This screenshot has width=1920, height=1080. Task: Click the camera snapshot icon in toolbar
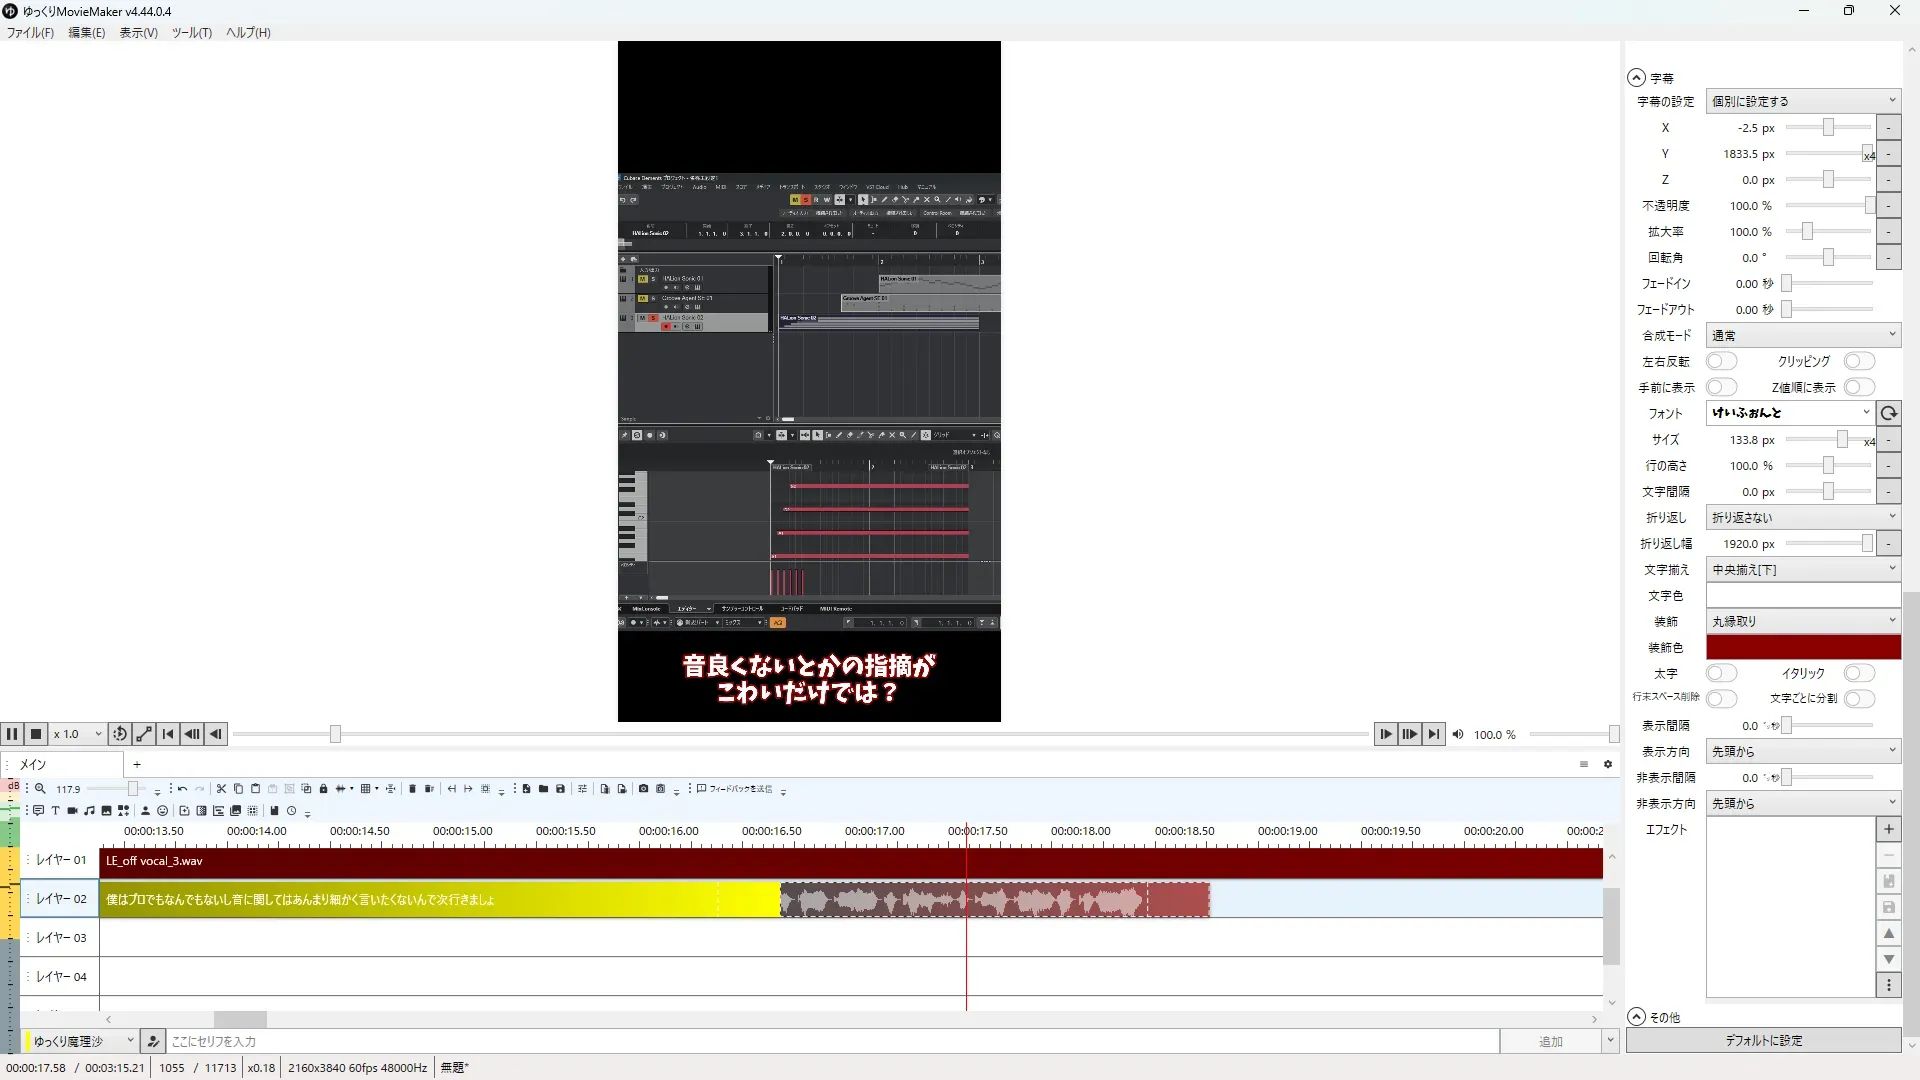click(643, 789)
